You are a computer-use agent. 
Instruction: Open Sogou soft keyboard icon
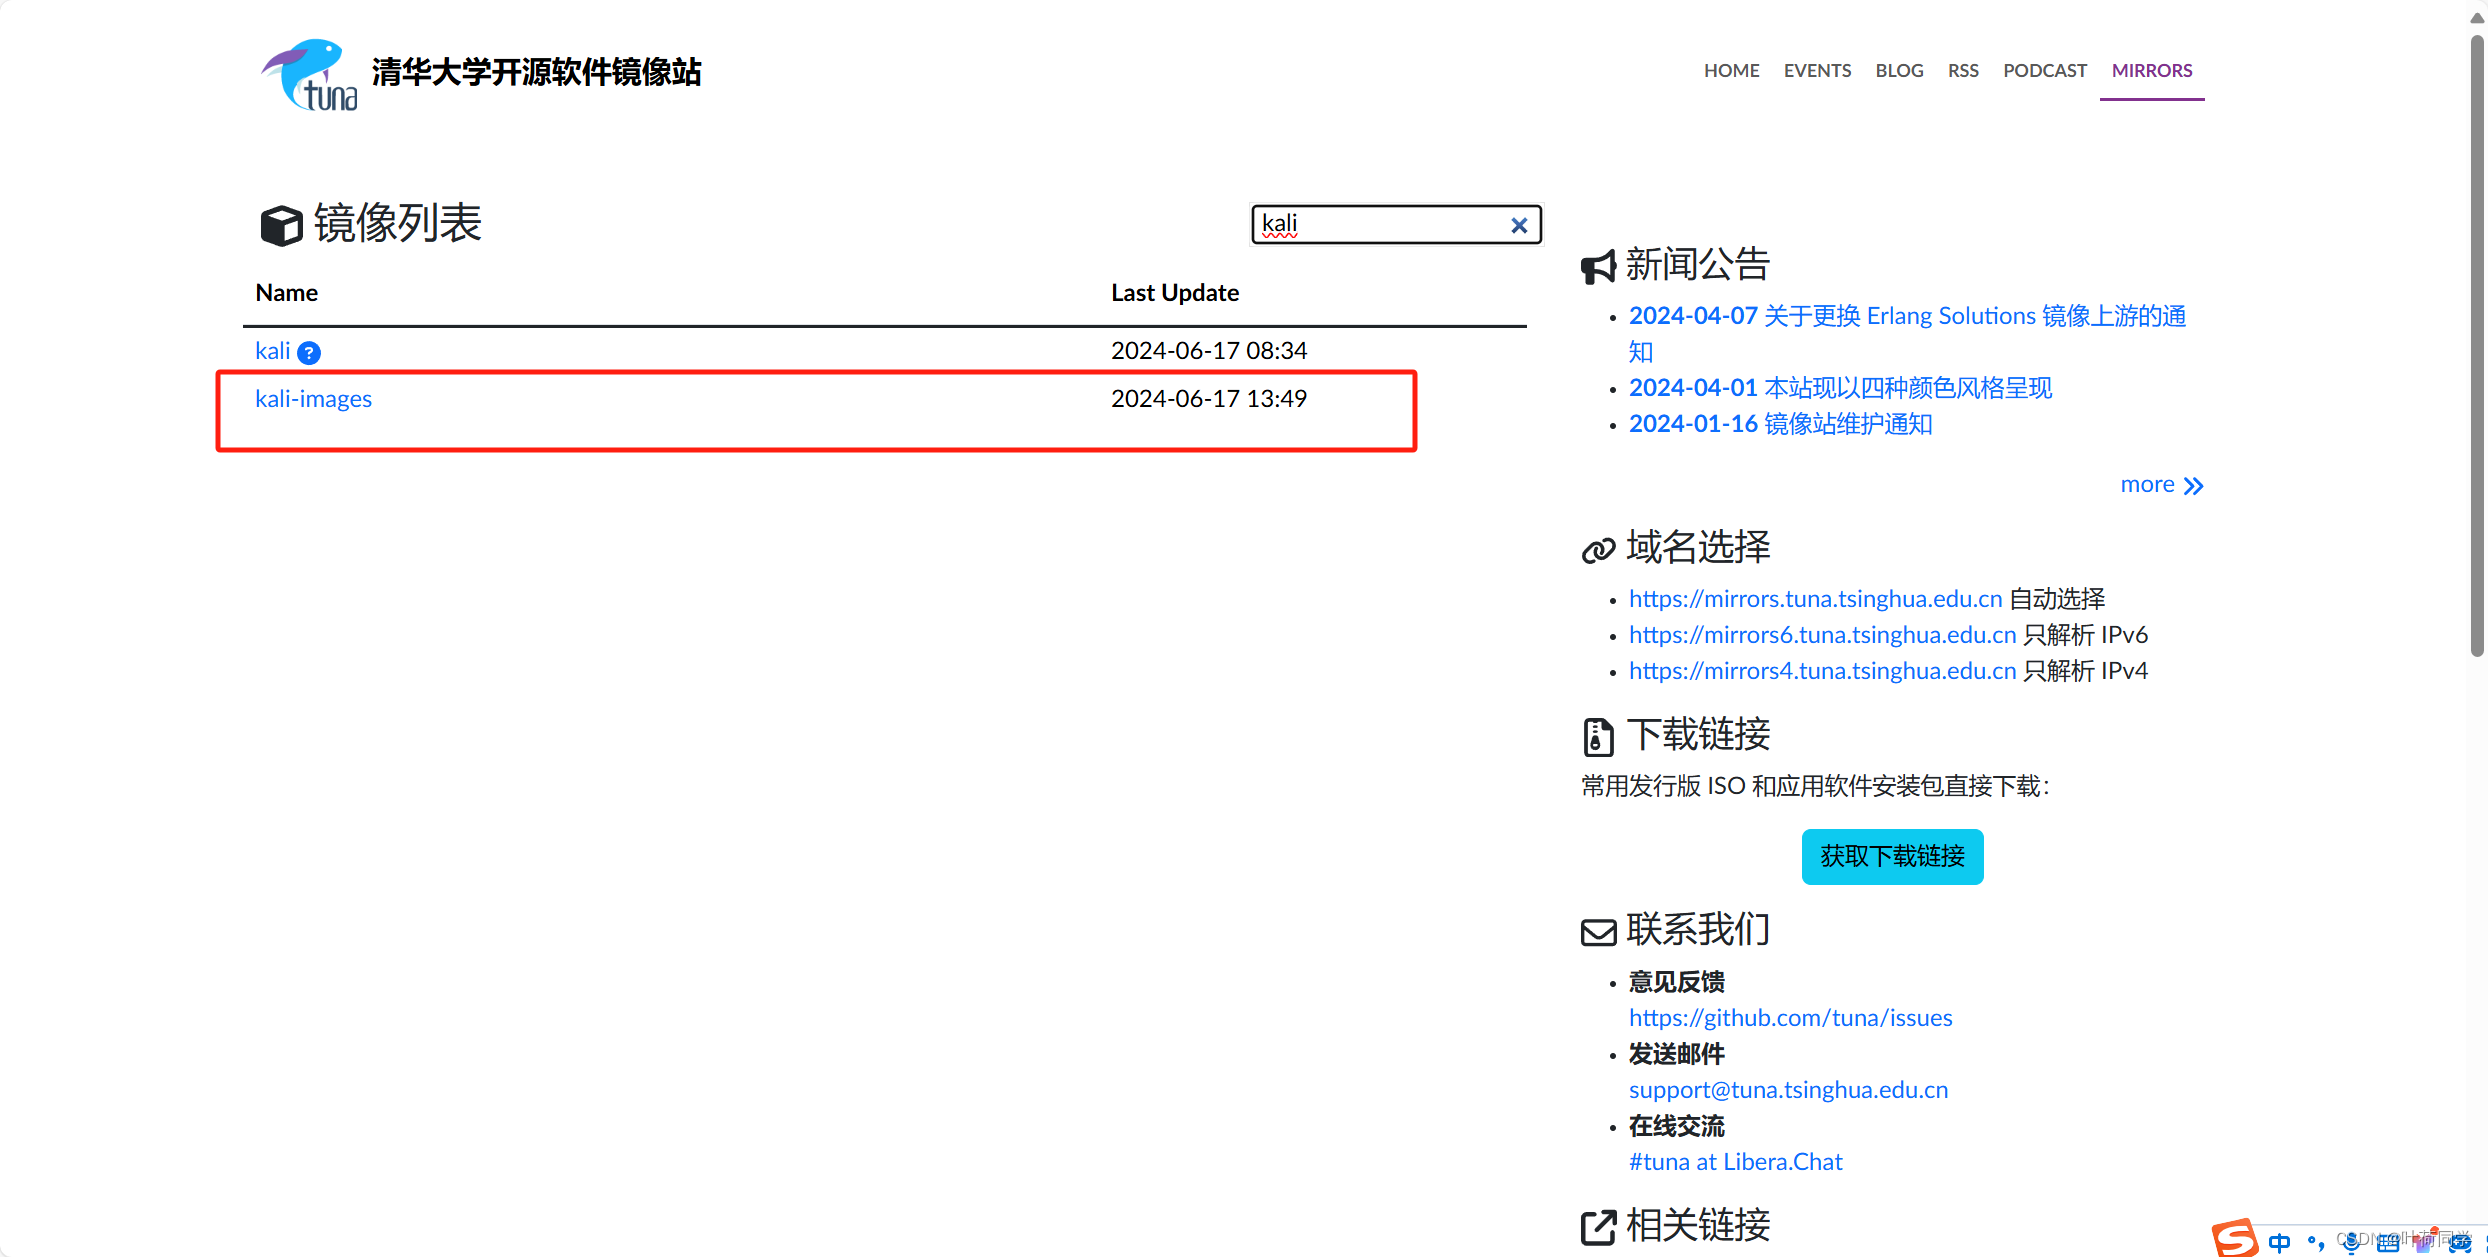[x=2388, y=1243]
